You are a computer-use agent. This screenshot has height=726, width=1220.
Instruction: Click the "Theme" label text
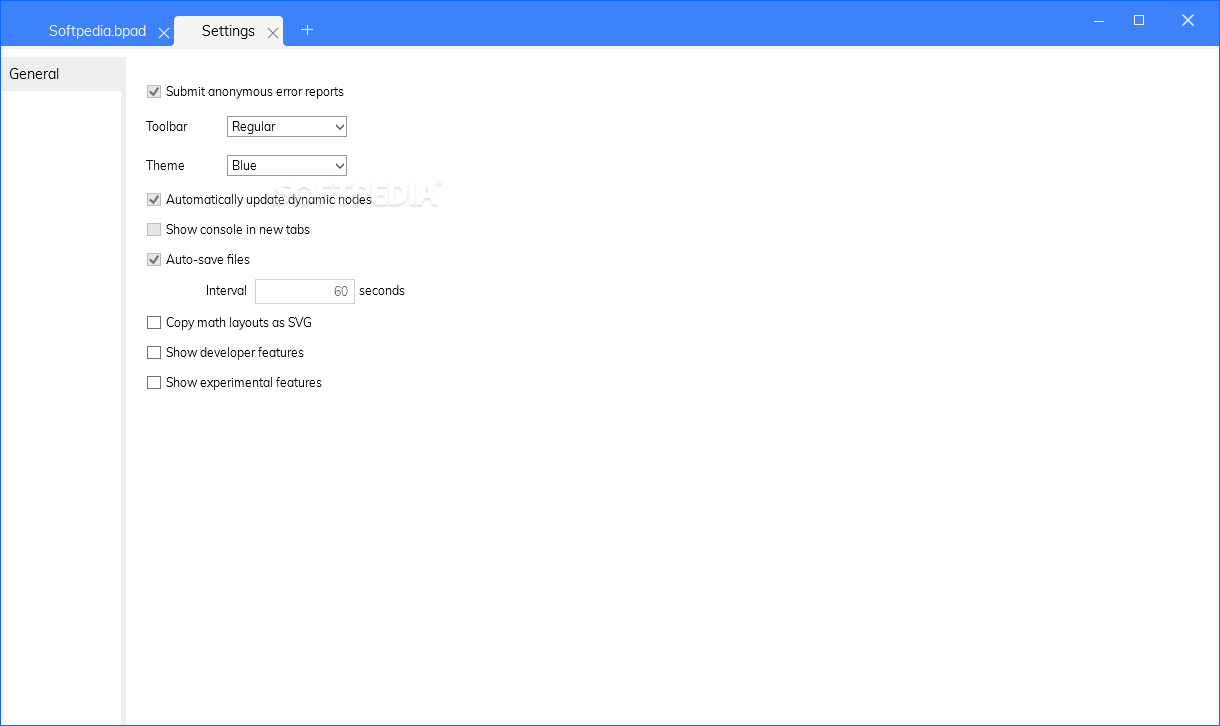(165, 166)
